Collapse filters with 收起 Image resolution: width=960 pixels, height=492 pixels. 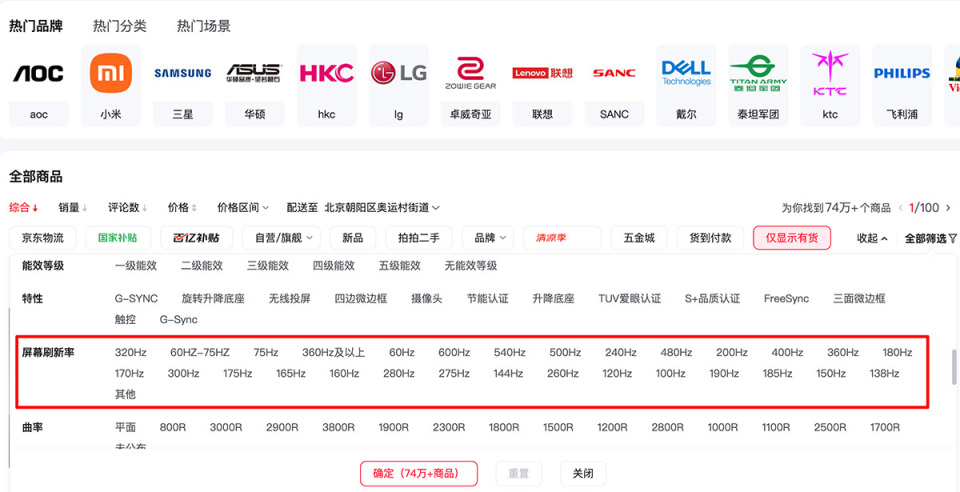(872, 239)
